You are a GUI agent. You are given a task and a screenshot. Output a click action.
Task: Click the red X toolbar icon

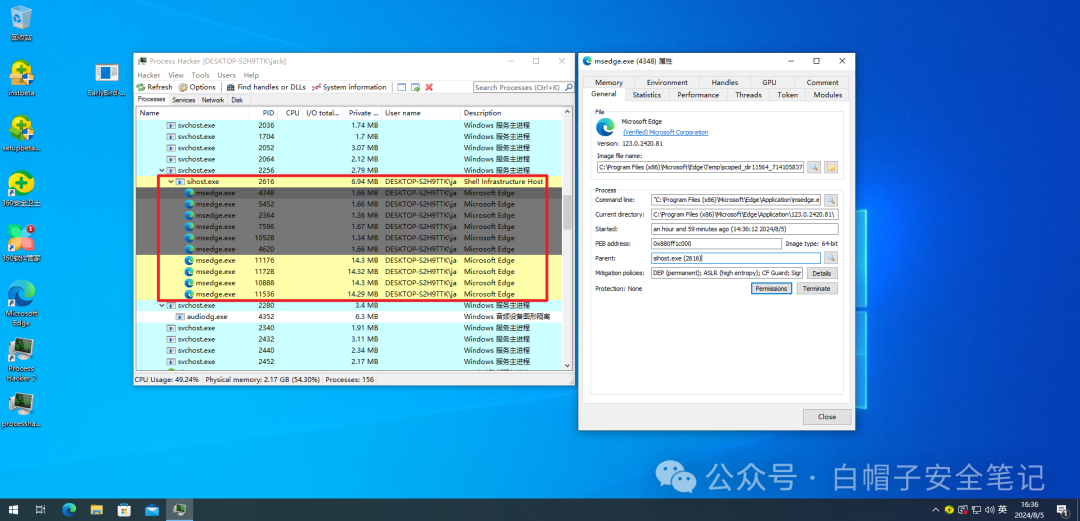pos(429,88)
